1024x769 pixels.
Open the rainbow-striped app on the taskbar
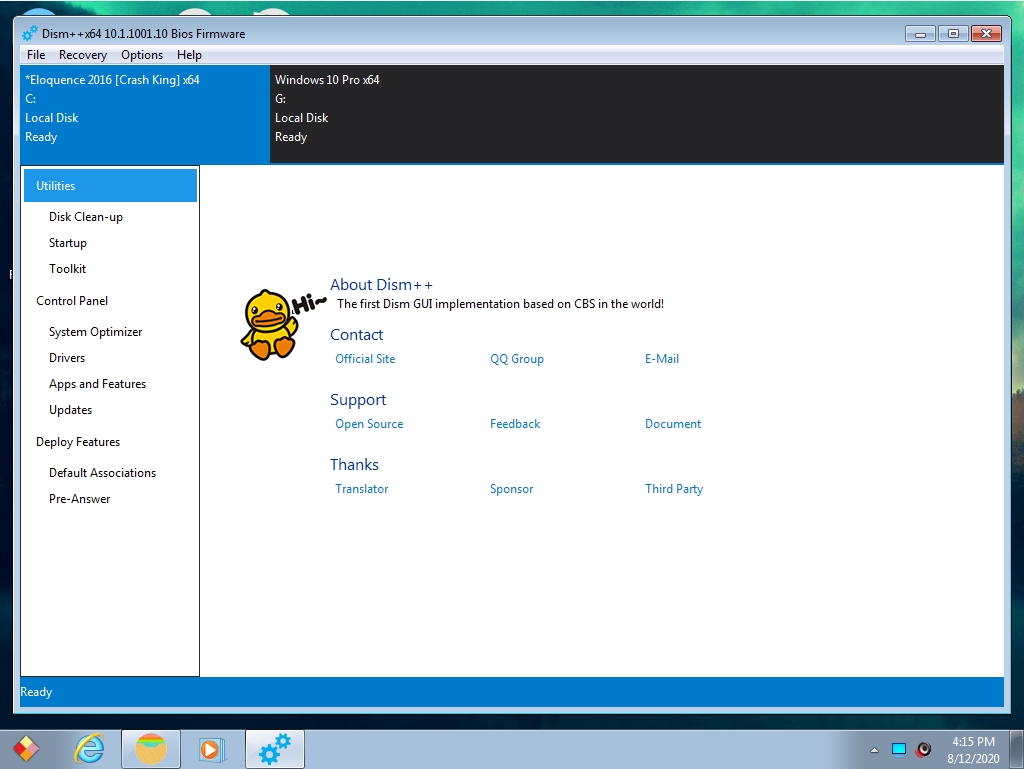coord(150,749)
